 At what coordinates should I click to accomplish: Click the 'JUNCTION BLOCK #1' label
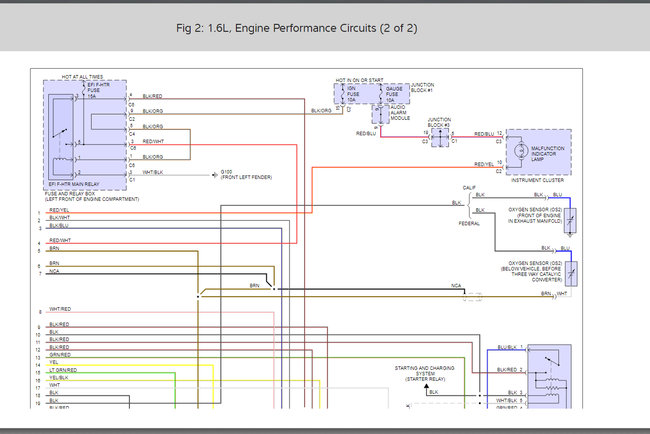click(422, 87)
